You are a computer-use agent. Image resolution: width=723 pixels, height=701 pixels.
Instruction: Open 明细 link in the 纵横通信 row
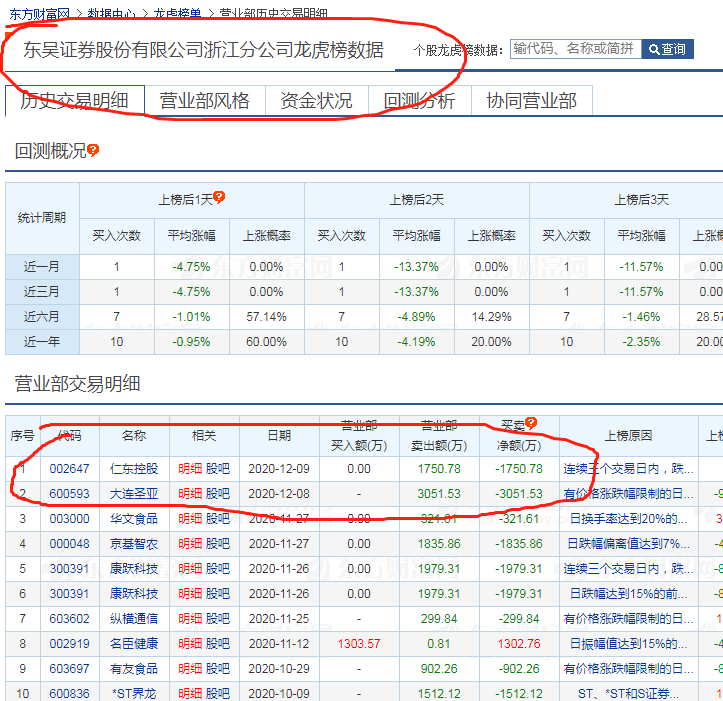[x=190, y=618]
